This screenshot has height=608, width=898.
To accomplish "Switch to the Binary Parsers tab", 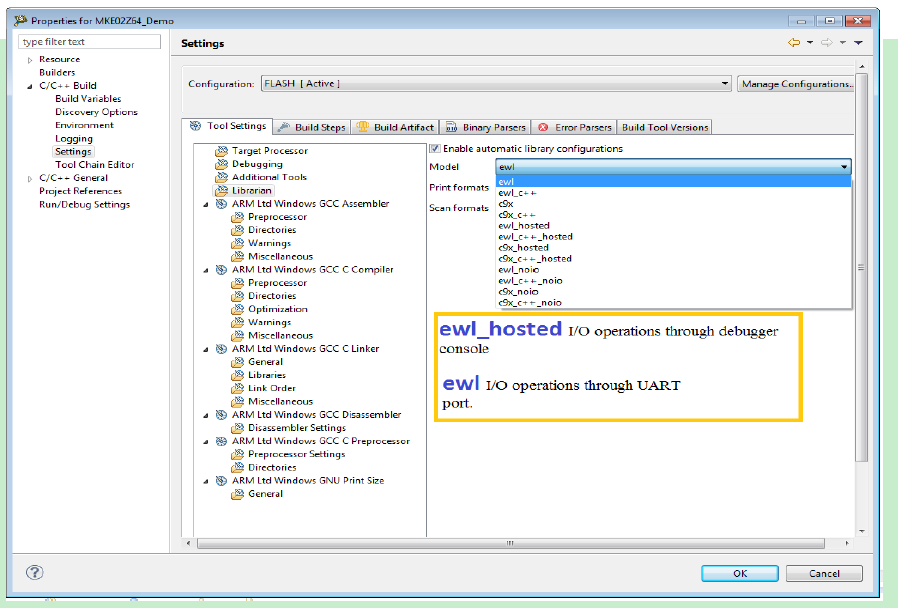I will coord(486,127).
